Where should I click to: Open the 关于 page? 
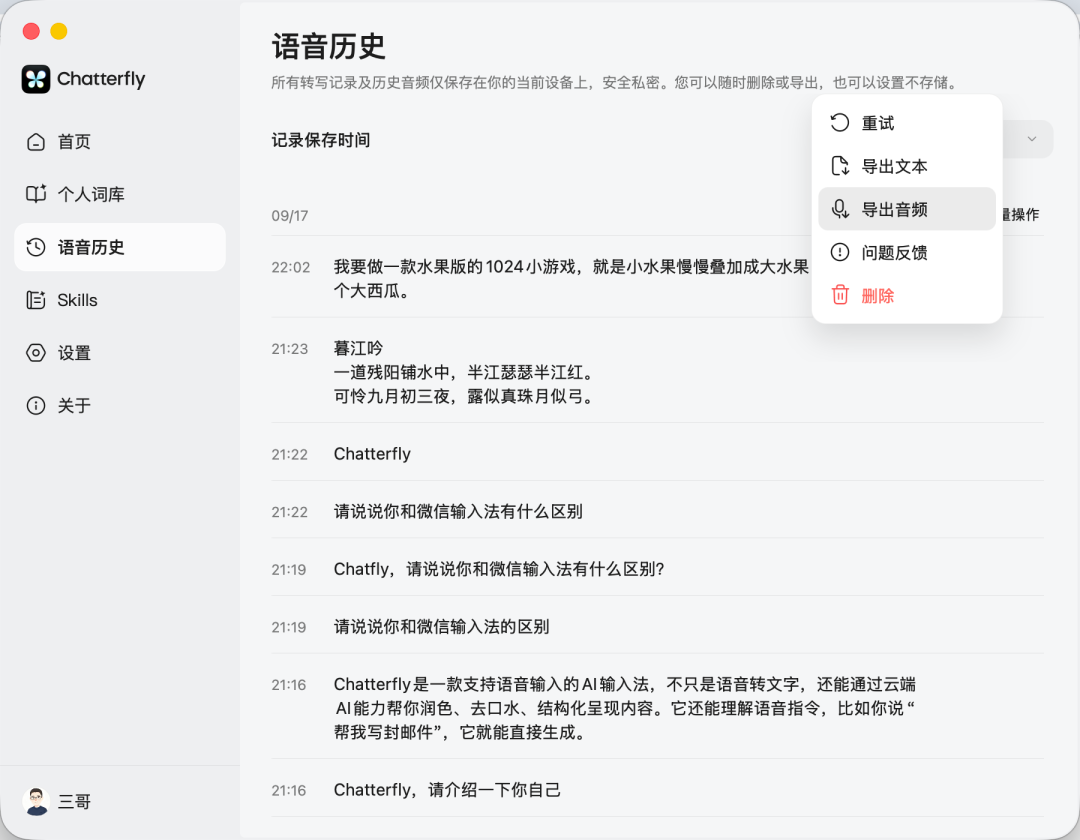coord(120,406)
